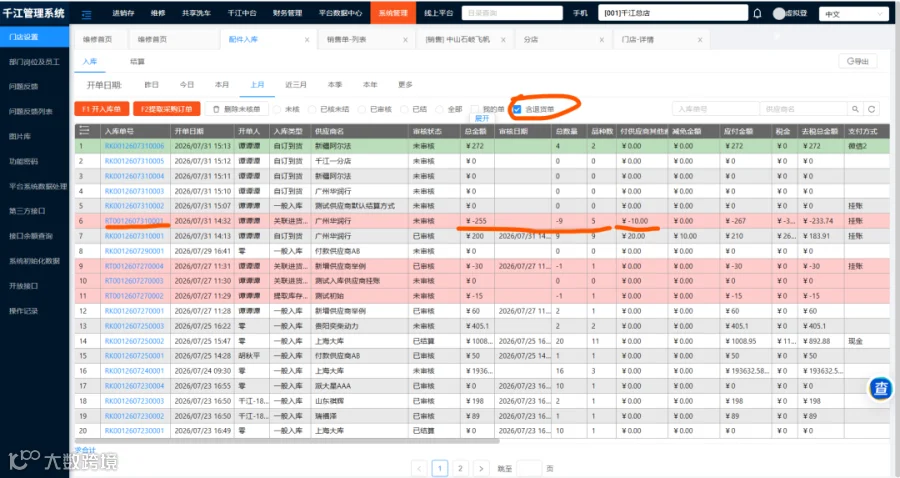Viewport: 900px width, 478px height.
Task: Click the search magnifier beside the supplier field
Action: point(855,109)
